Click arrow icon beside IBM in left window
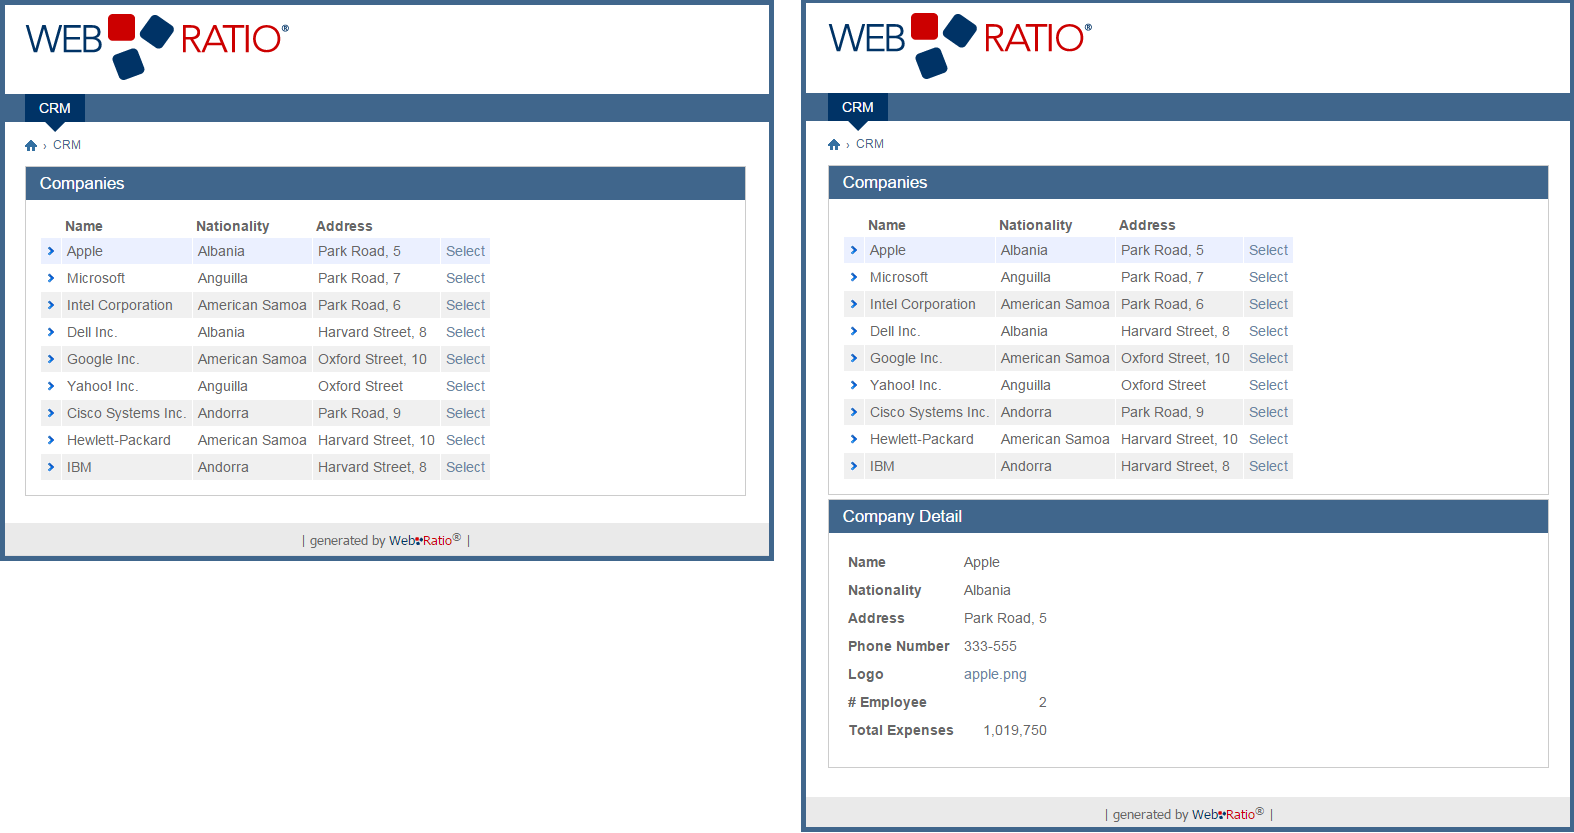 pyautogui.click(x=51, y=467)
